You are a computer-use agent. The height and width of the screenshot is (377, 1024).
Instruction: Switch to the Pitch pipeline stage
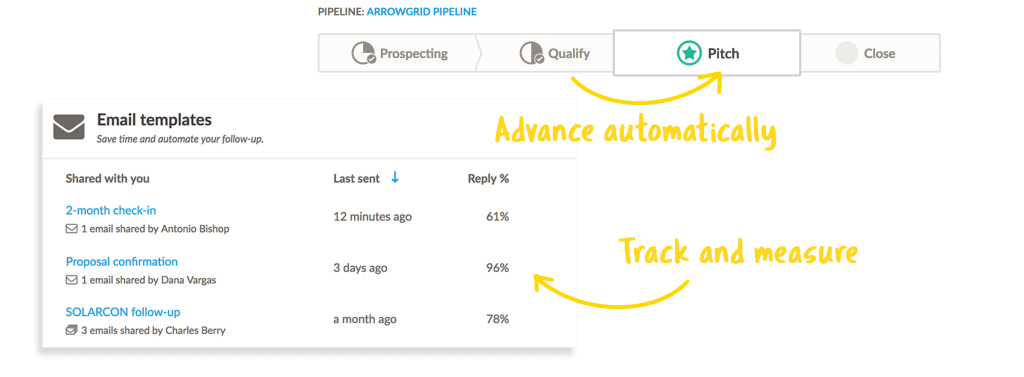[x=707, y=54]
